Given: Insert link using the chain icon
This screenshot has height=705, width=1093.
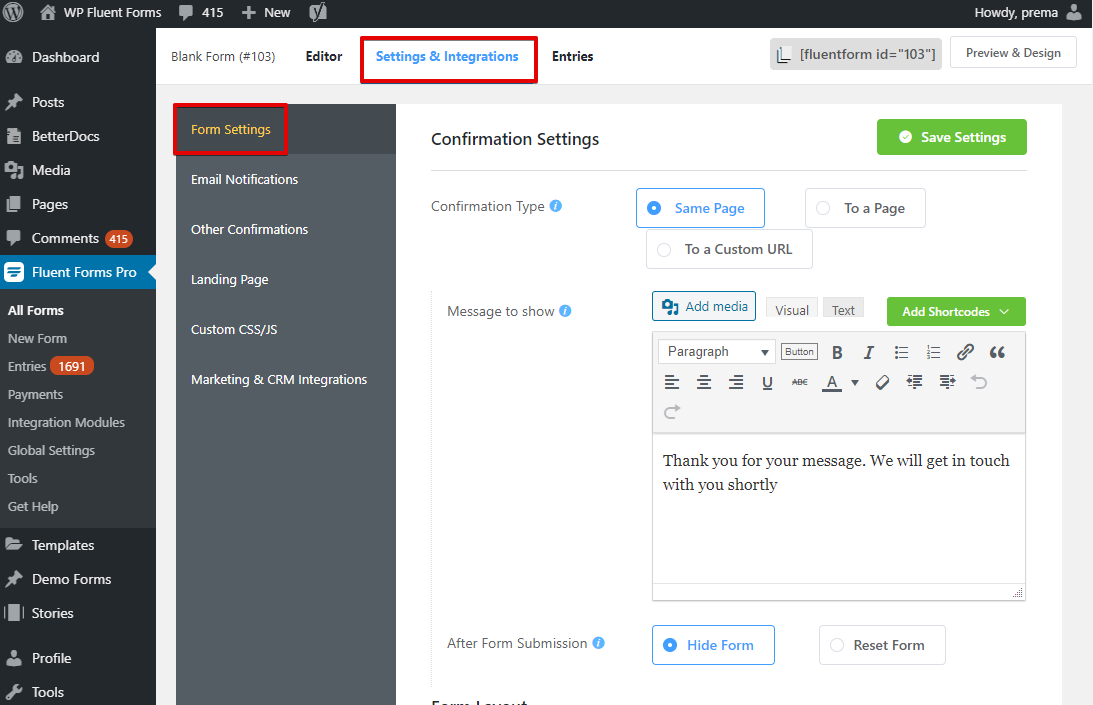Looking at the screenshot, I should tap(965, 352).
